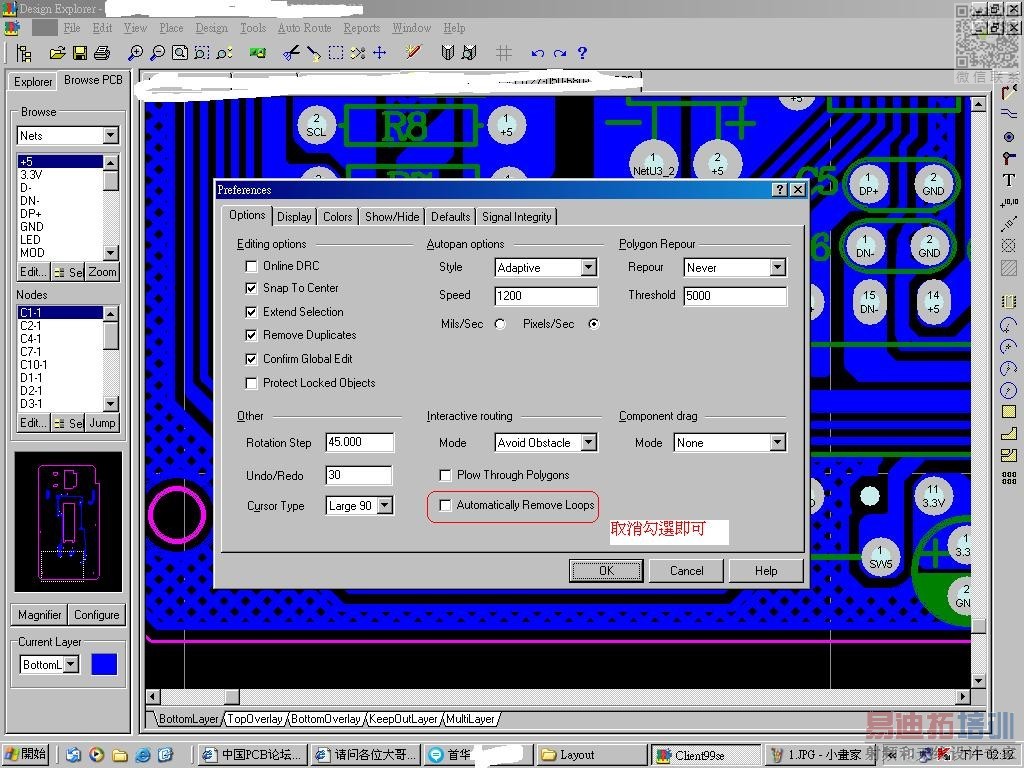Open the Auto Route menu
The height and width of the screenshot is (768, 1024).
pos(304,28)
